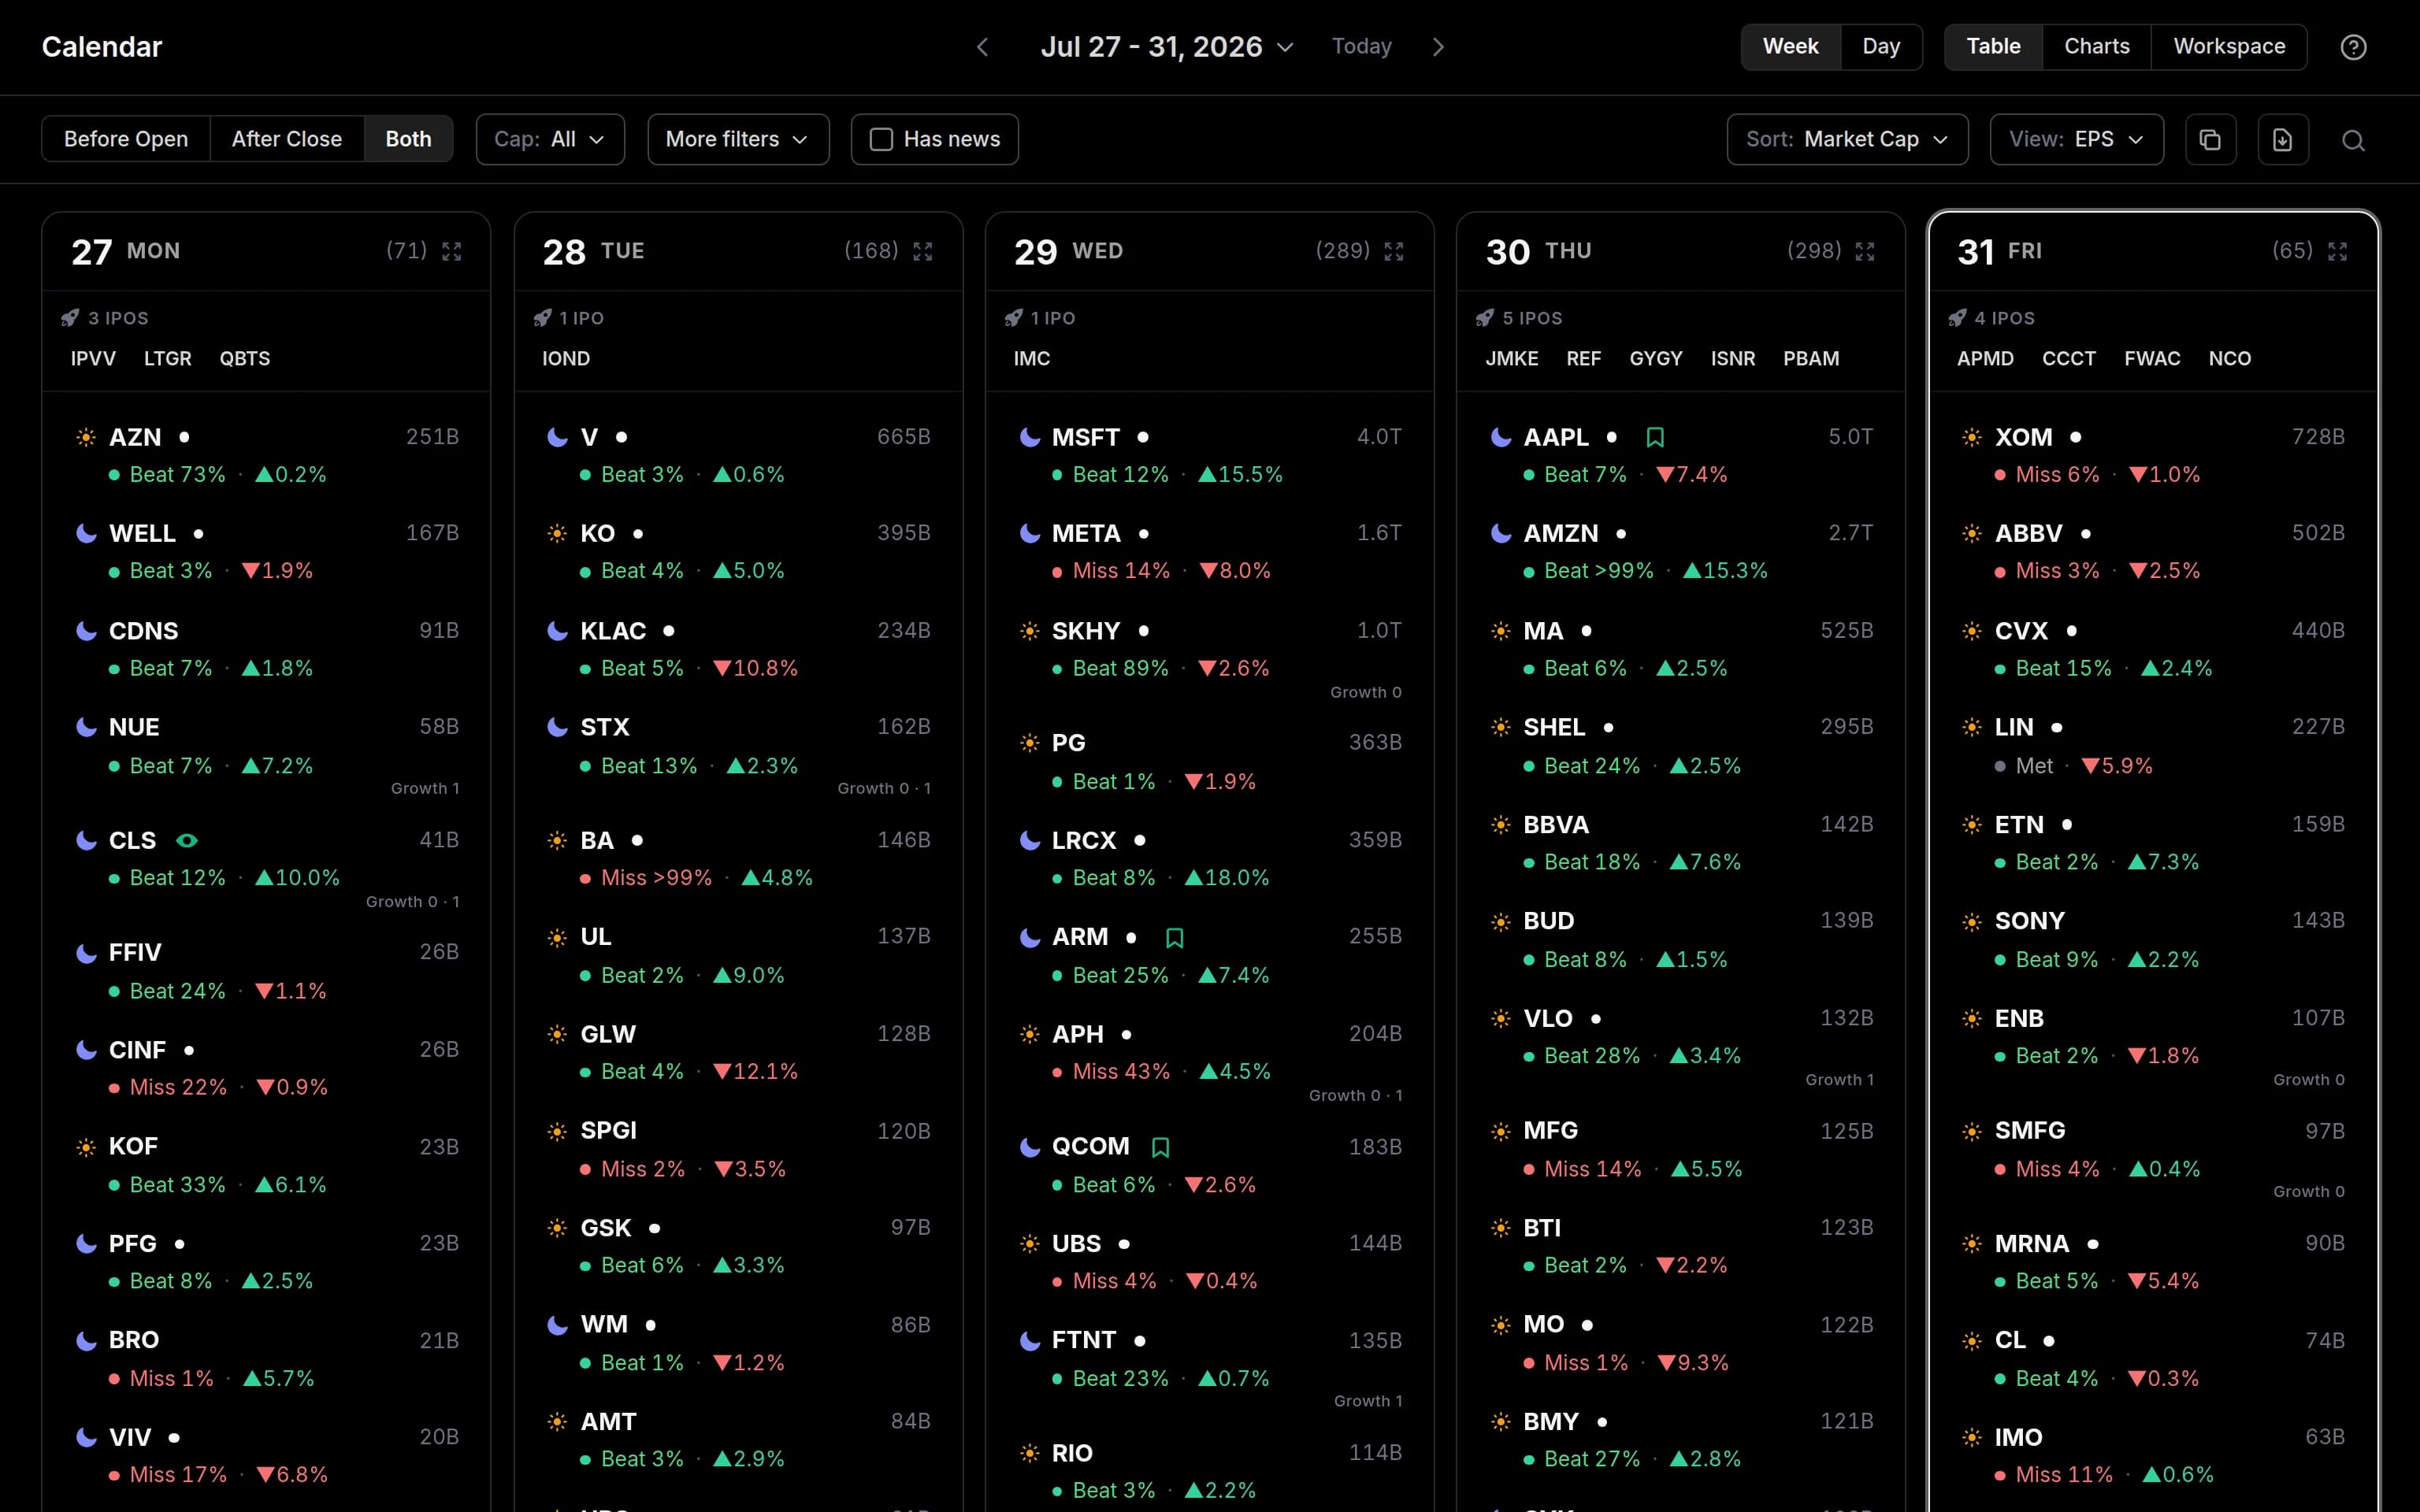Expand Monday 27 column with expand icon
Viewport: 2420px width, 1512px height.
point(452,251)
